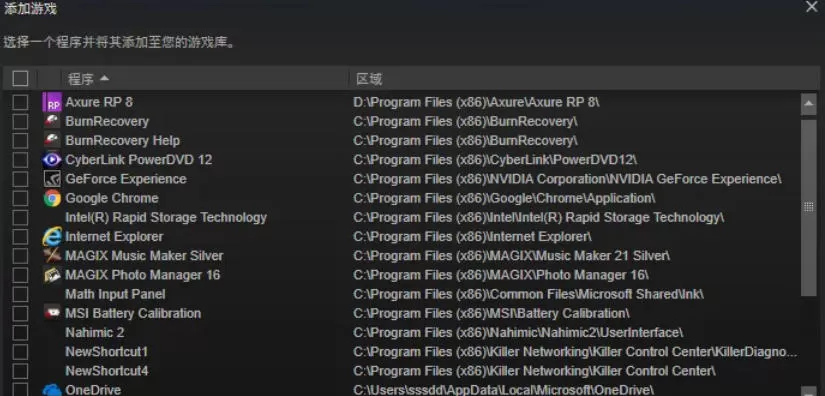
Task: Click the vertical scrollbar thumb
Action: click(x=809, y=207)
